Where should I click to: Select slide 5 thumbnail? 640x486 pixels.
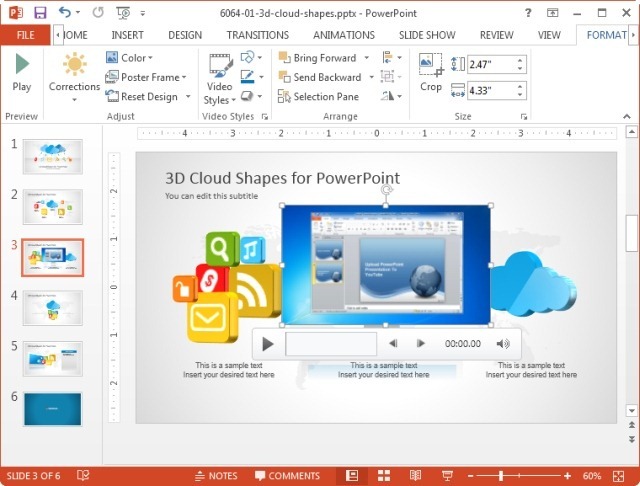tap(53, 358)
